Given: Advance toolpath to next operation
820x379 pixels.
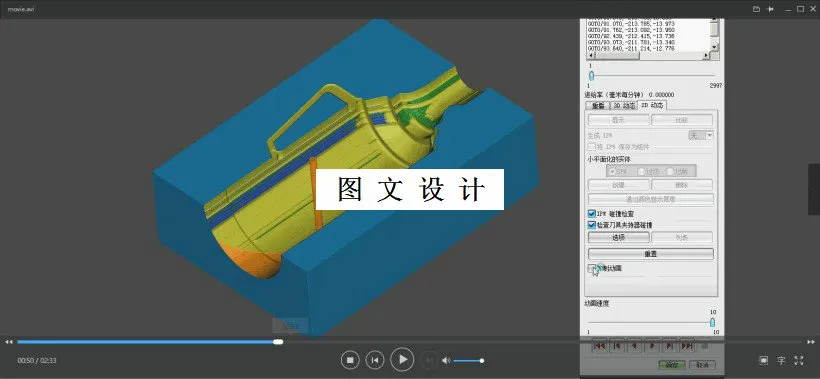Looking at the screenshot, I should click(x=687, y=346).
